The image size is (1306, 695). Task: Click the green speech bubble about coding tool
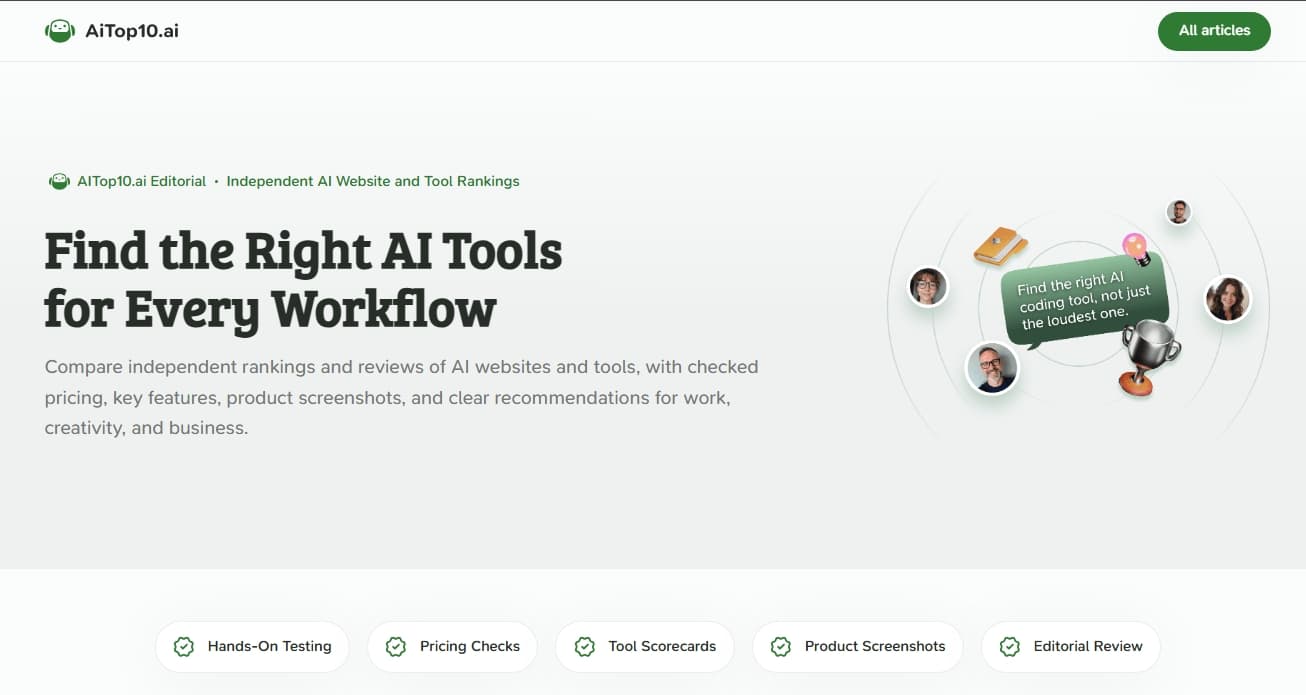1084,301
